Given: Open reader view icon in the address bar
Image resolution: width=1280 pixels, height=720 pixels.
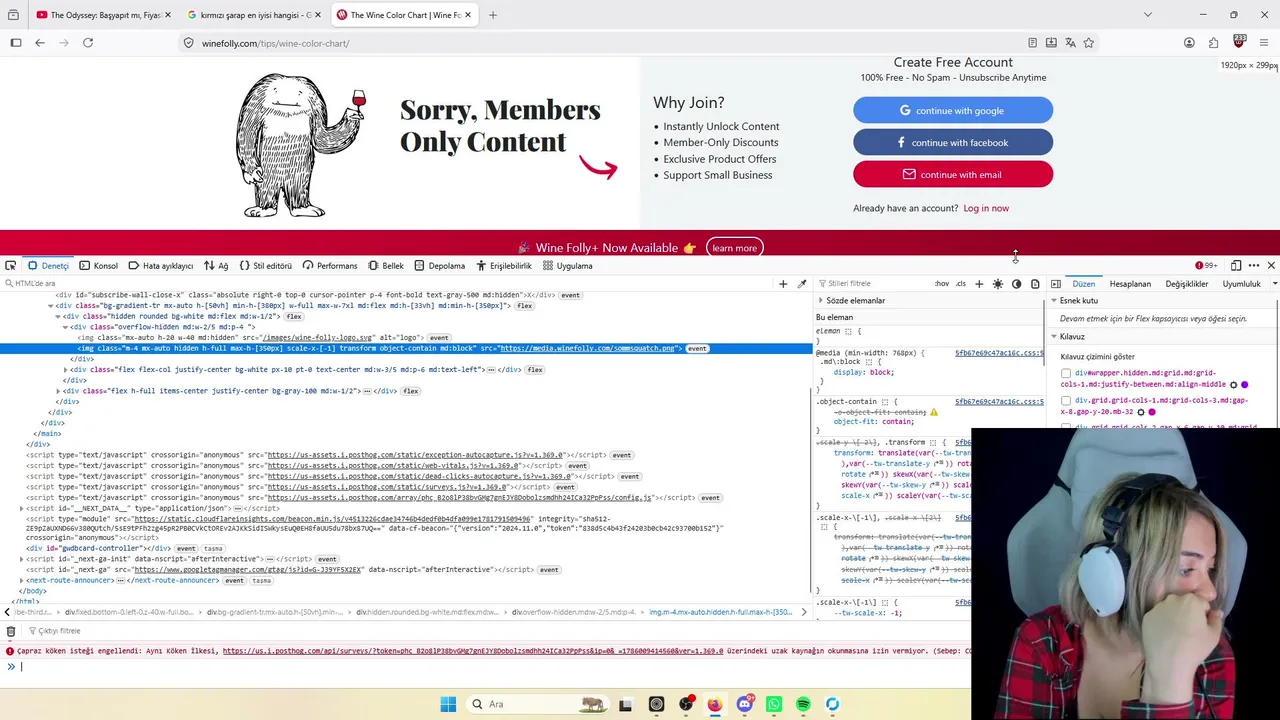Looking at the screenshot, I should click(x=1032, y=43).
